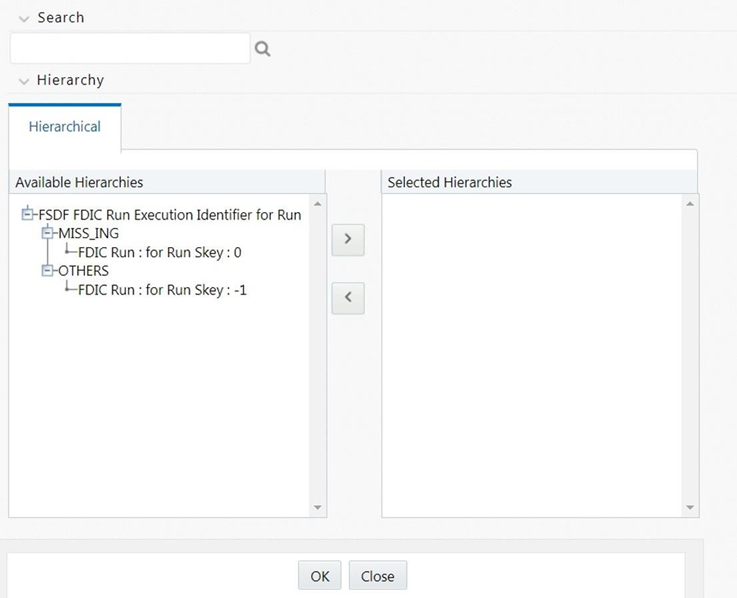Collapse the OTHERS tree node
The height and width of the screenshot is (598, 737).
(x=47, y=270)
